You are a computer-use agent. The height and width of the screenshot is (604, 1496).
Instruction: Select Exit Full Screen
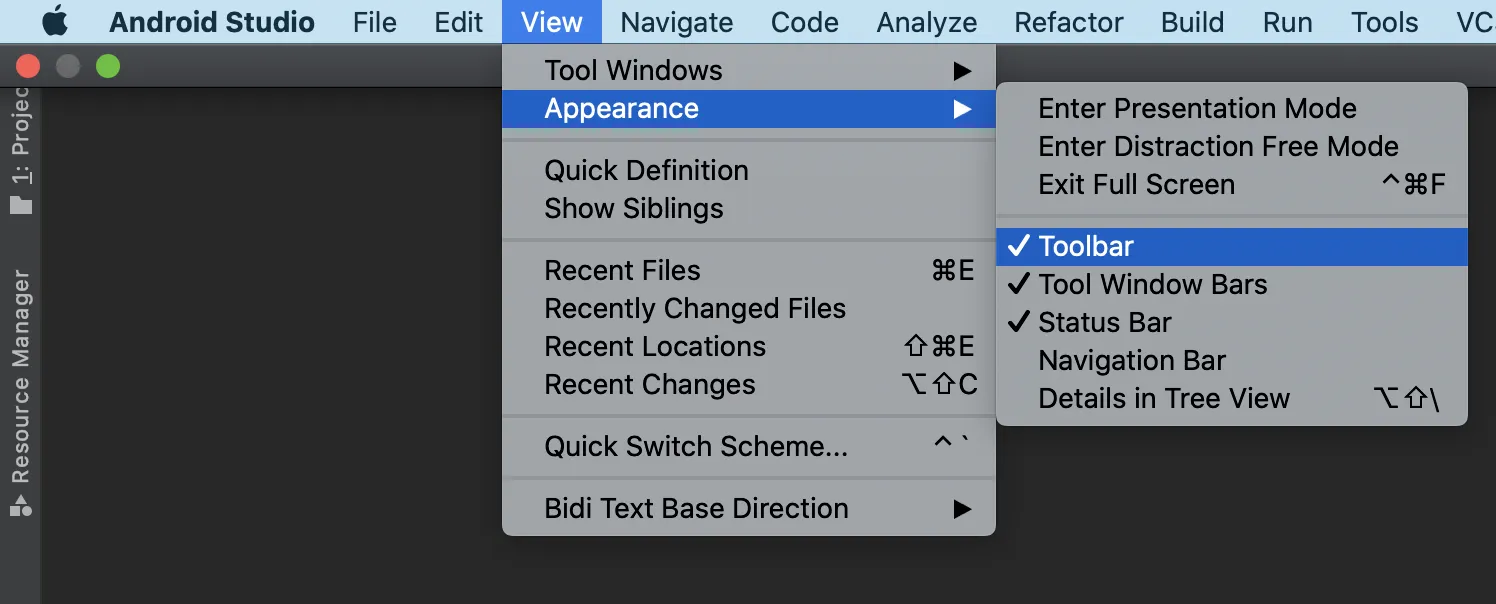[x=1136, y=184]
